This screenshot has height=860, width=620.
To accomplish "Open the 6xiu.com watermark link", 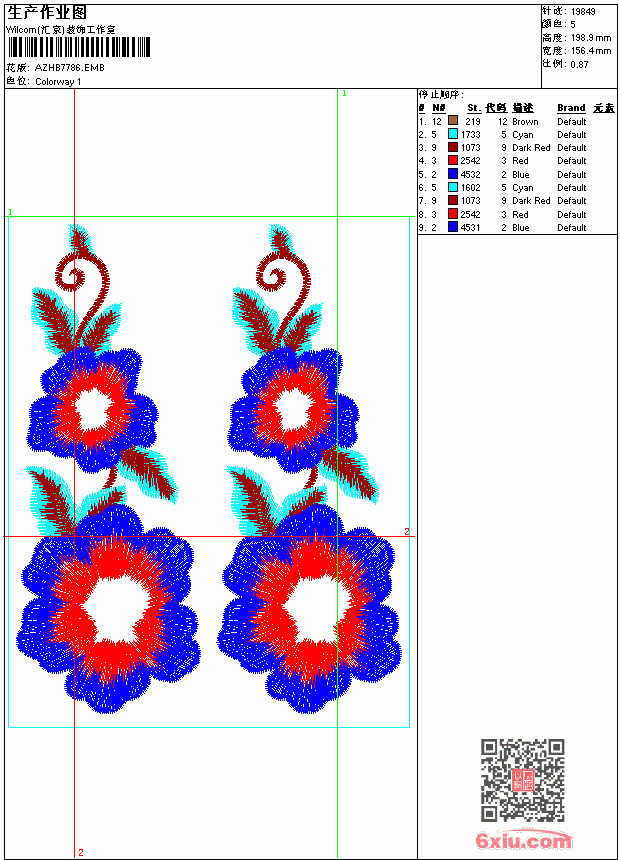I will click(524, 840).
